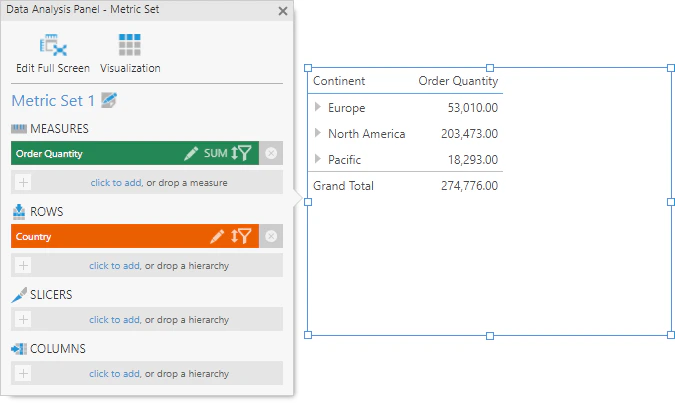Viewport: 675px width, 403px height.
Task: Select the Grand Total label
Action: coord(343,186)
